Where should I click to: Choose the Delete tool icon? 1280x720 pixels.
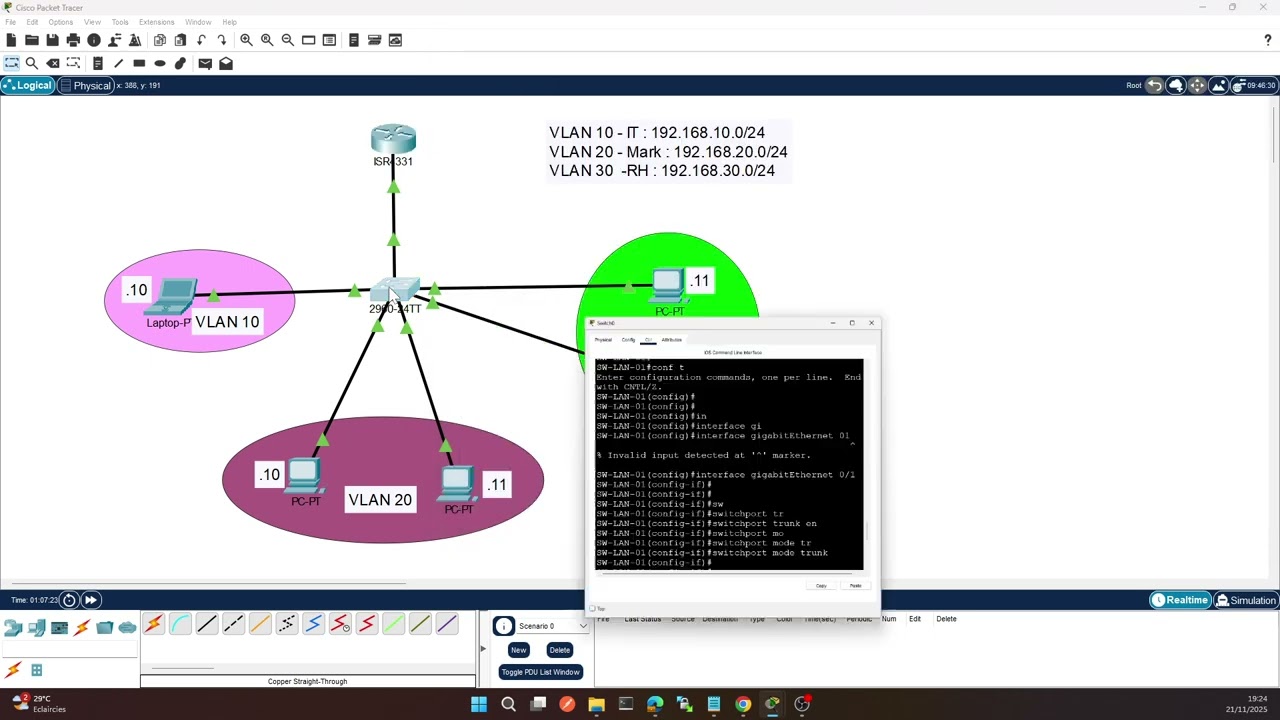pos(52,63)
